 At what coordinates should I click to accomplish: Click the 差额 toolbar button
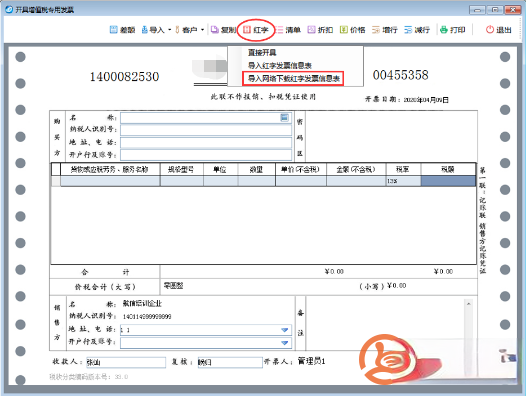(122, 30)
